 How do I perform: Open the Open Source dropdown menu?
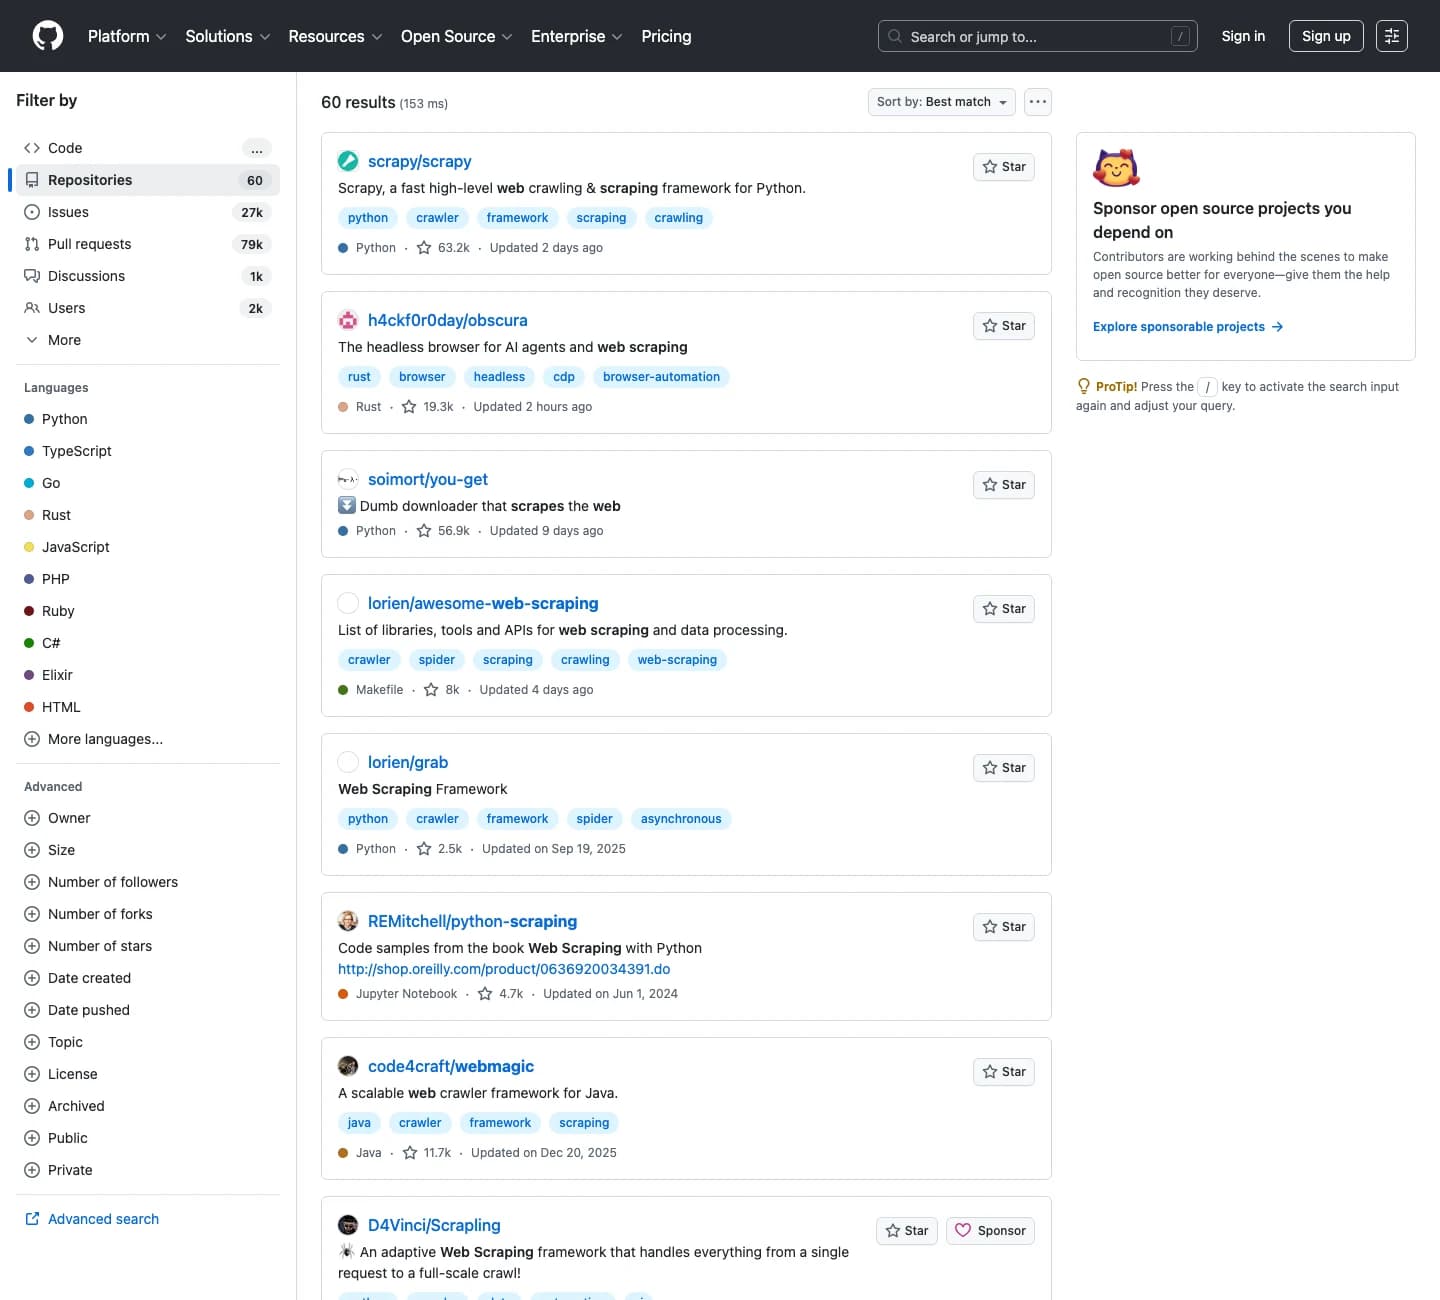[457, 36]
